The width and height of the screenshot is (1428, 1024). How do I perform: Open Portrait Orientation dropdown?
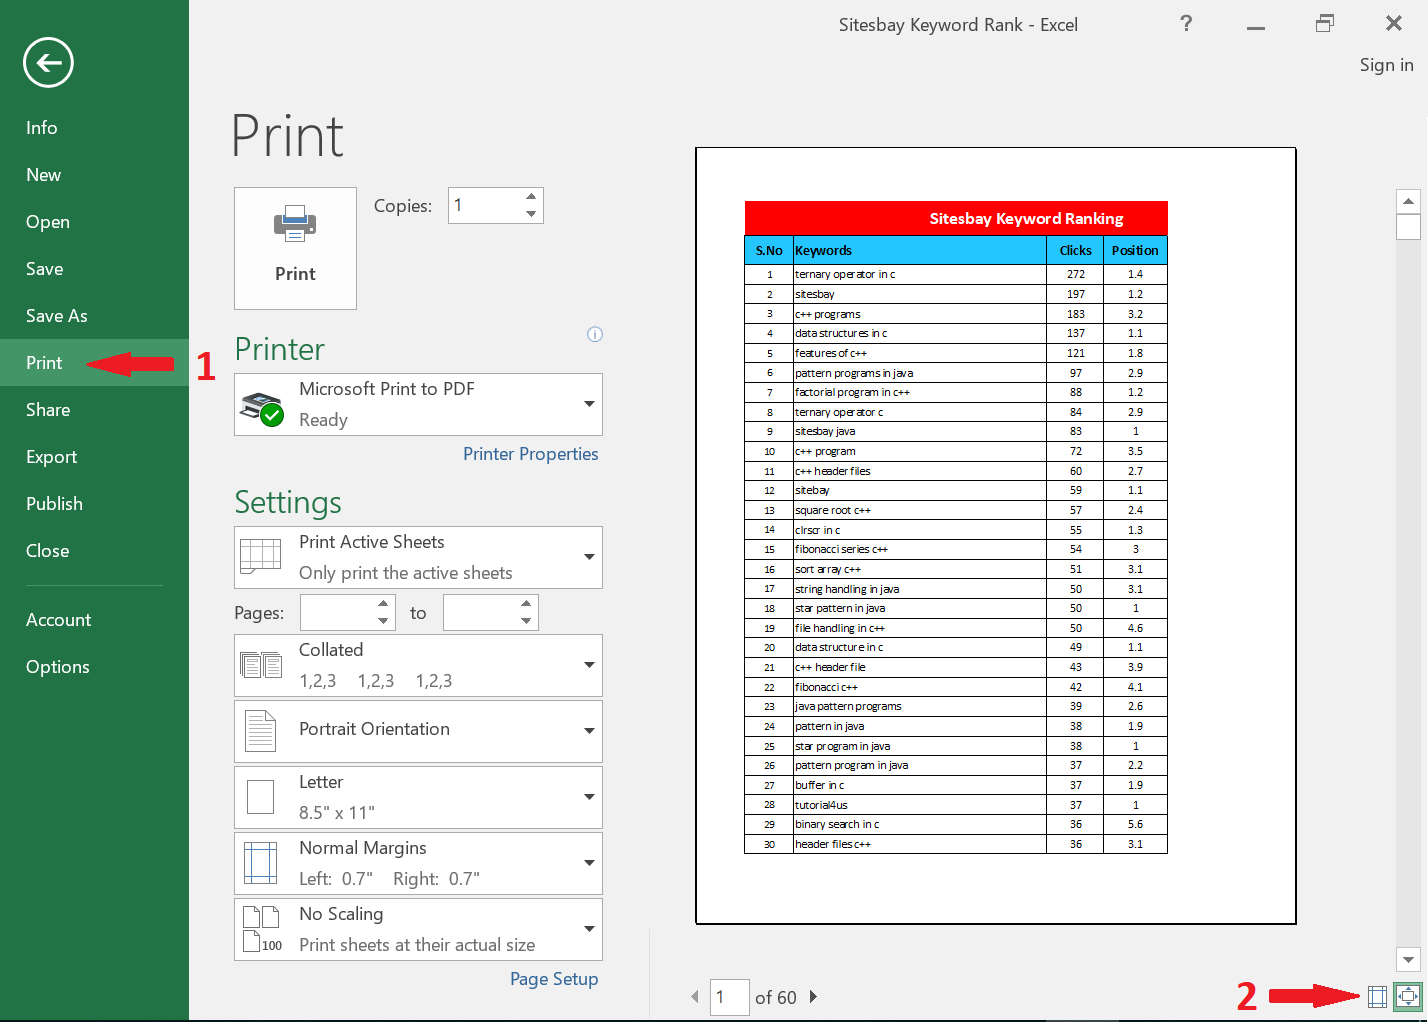(418, 731)
